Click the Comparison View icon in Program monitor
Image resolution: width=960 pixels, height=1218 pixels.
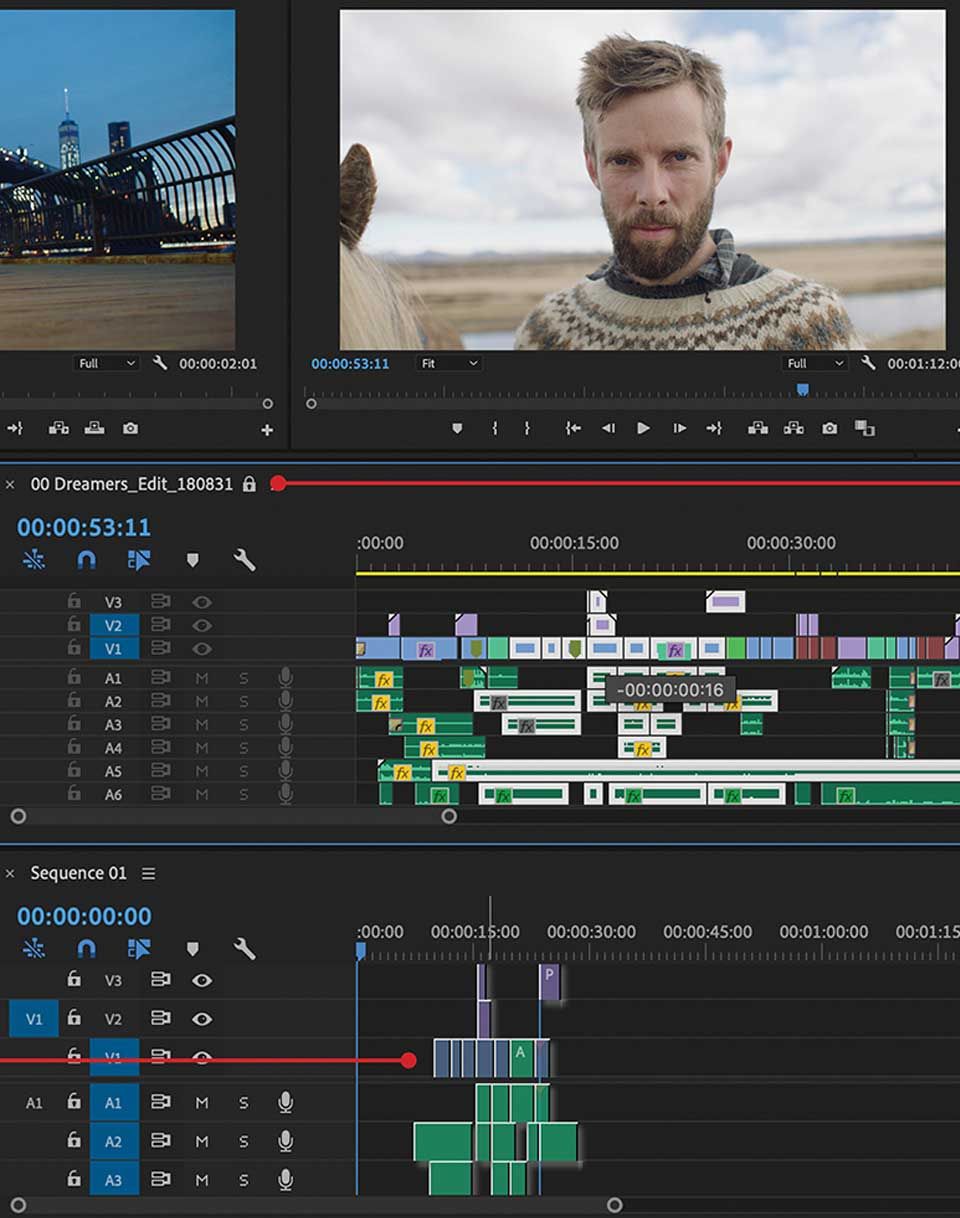click(x=865, y=428)
